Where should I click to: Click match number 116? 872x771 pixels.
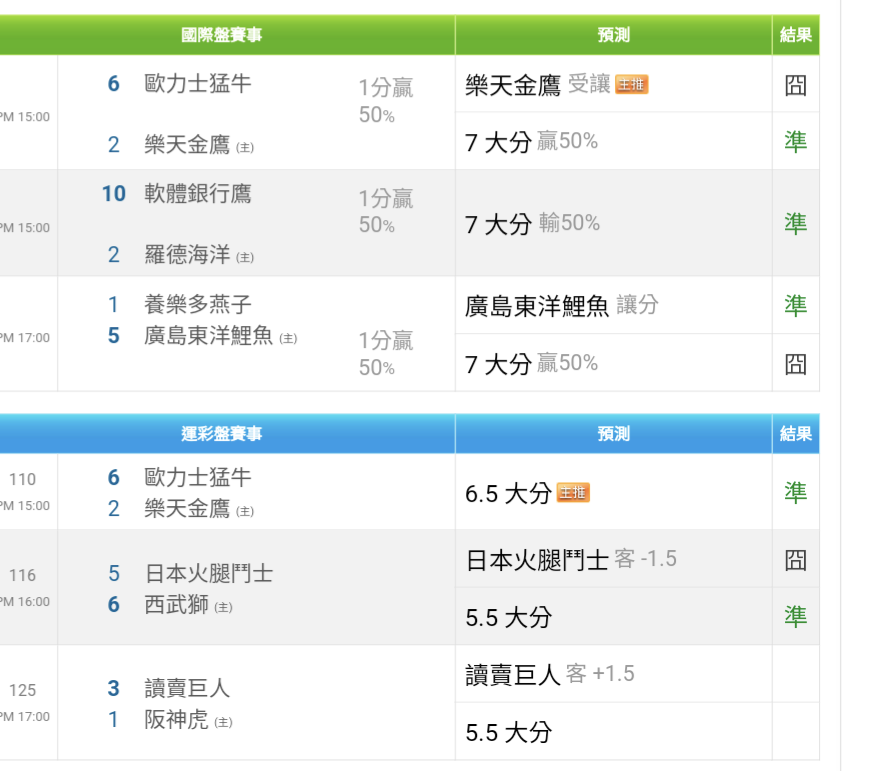tap(22, 575)
